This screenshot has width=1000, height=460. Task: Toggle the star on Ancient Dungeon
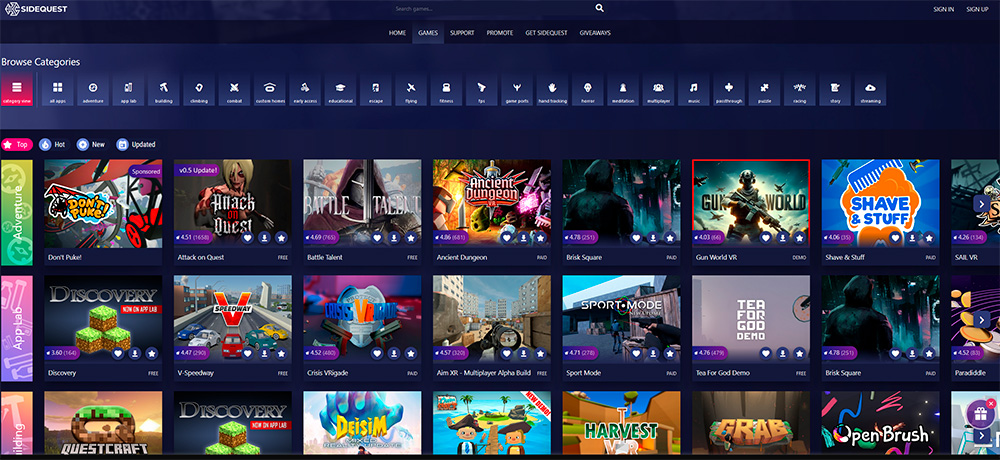point(540,238)
